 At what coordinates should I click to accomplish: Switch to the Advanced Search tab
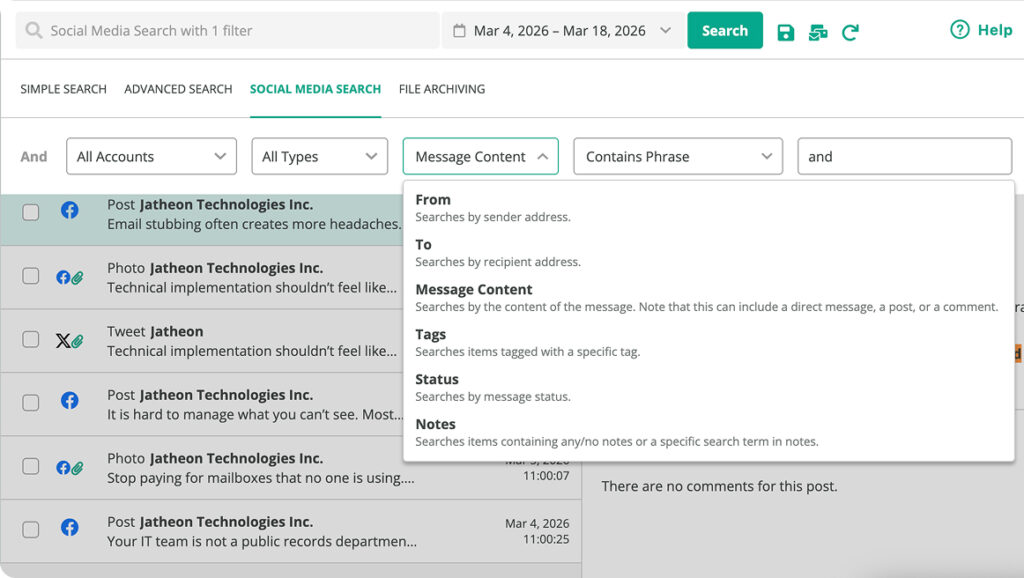click(x=178, y=89)
